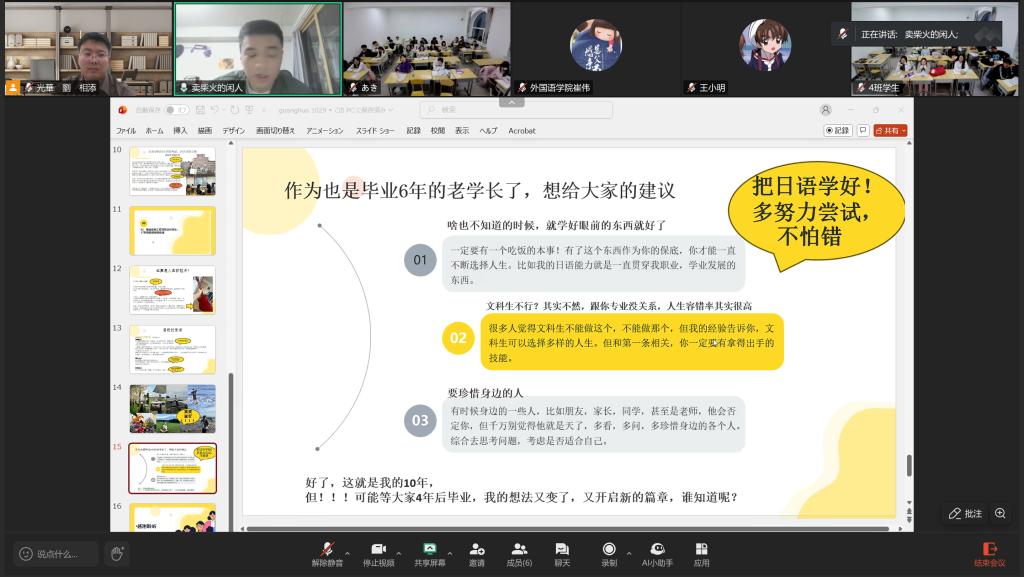Image resolution: width=1024 pixels, height=577 pixels.
Task: Click the raise hand icon
Action: (x=116, y=553)
